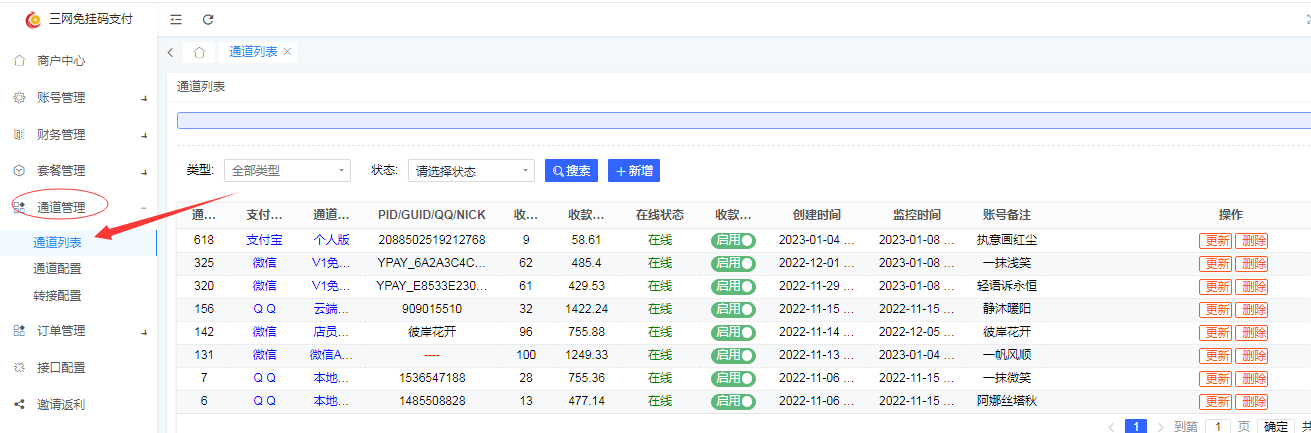Click the 监控时间 column header
Image resolution: width=1311 pixels, height=433 pixels.
point(916,215)
